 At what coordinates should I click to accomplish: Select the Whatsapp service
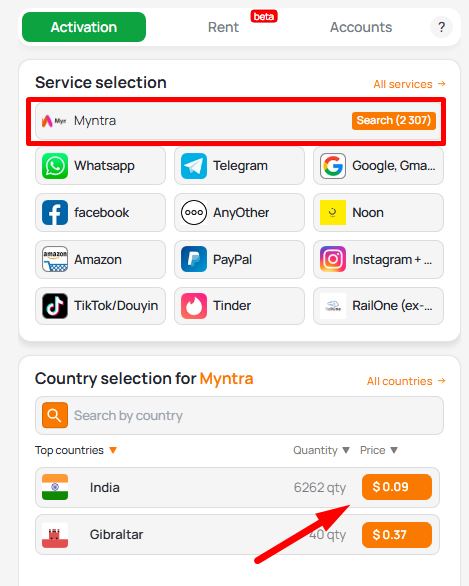[100, 166]
